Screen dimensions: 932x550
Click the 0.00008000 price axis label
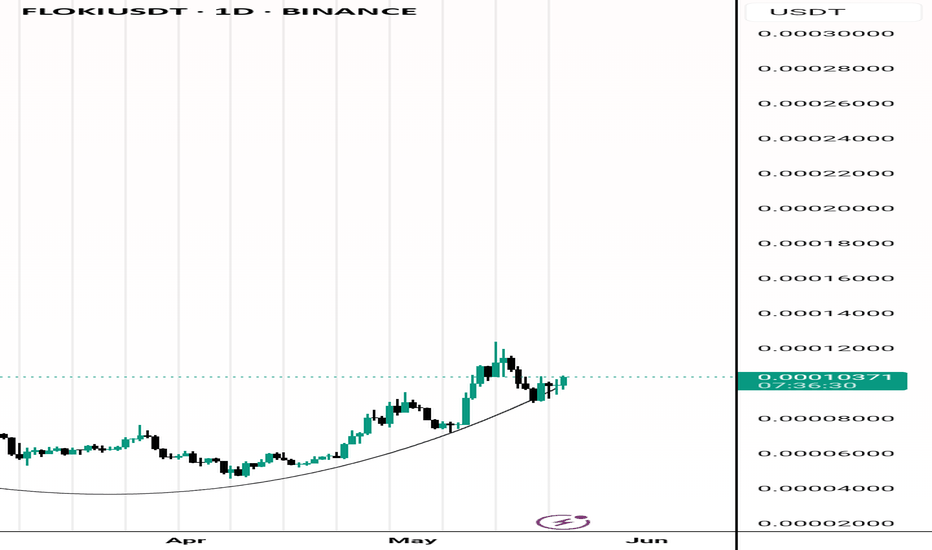pos(826,419)
